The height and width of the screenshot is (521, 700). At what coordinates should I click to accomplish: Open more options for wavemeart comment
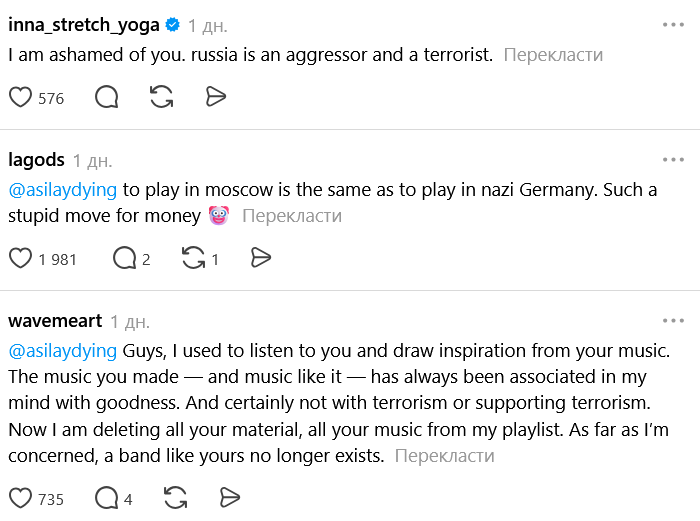(x=673, y=321)
